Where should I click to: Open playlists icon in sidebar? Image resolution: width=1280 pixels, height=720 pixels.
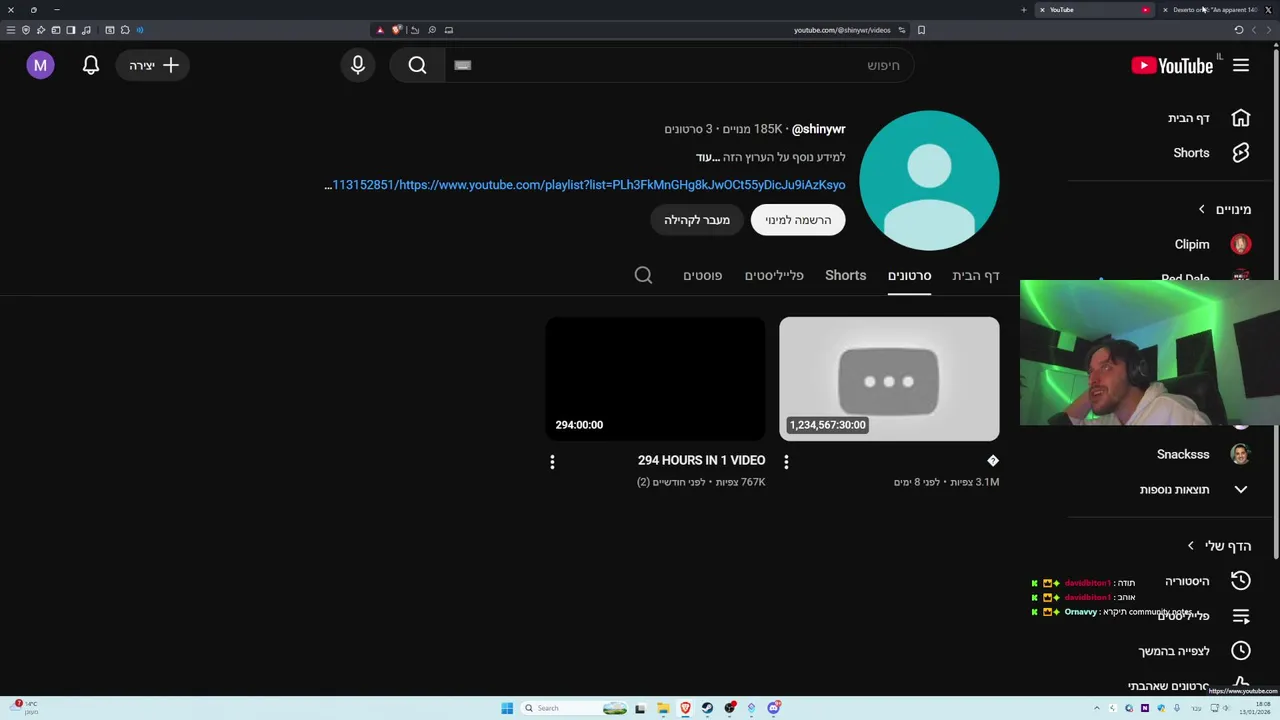coord(1241,616)
